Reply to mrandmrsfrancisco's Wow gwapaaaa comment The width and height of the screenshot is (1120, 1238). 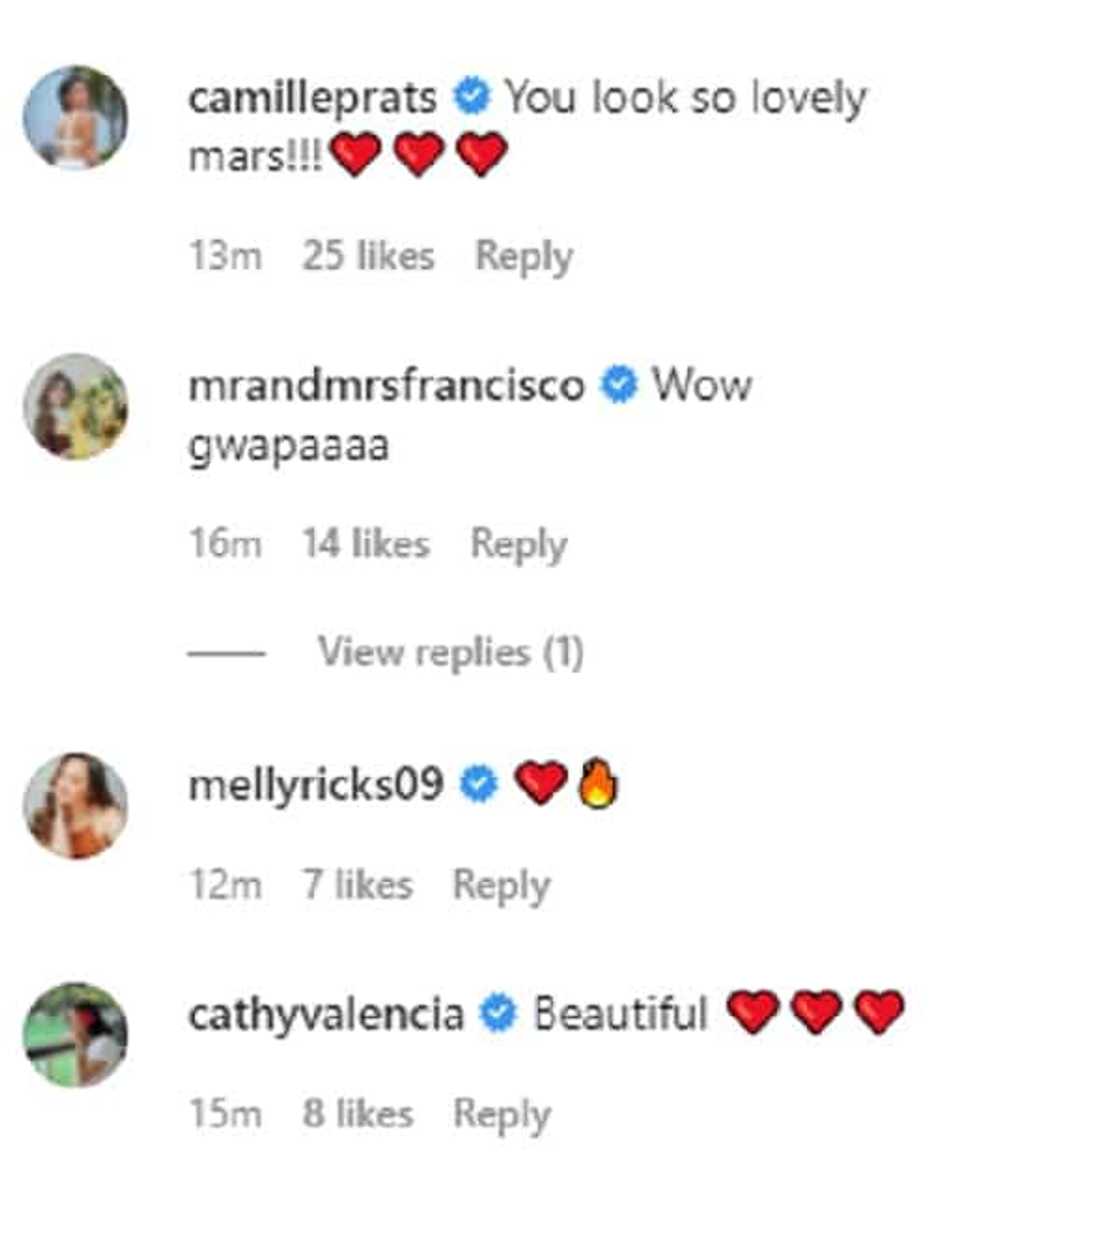(x=518, y=544)
